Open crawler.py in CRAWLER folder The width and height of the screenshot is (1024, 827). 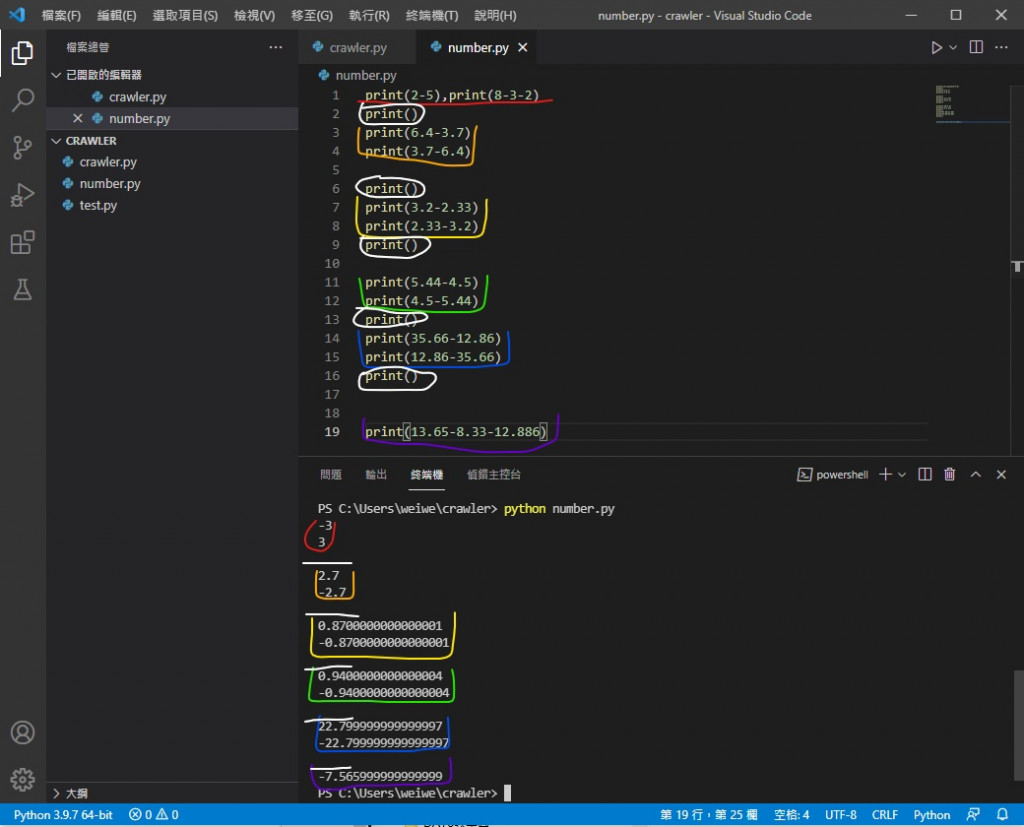click(108, 162)
